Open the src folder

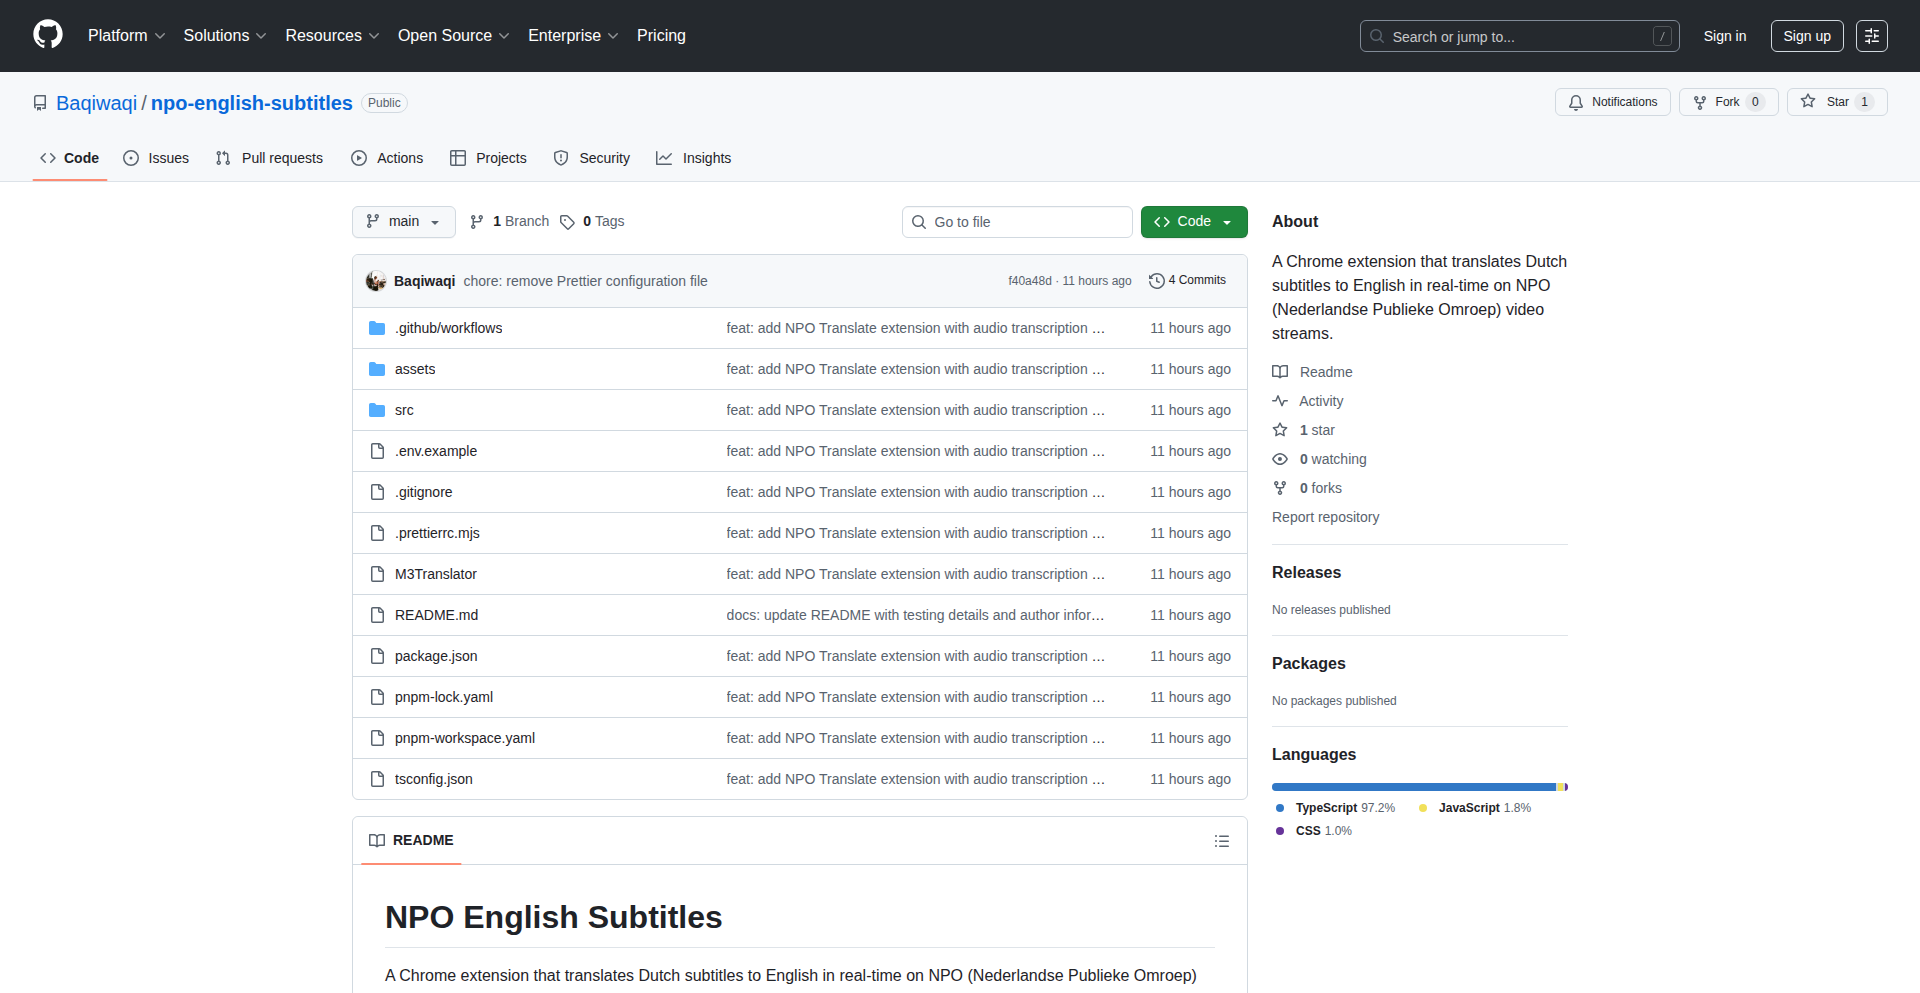pos(404,410)
